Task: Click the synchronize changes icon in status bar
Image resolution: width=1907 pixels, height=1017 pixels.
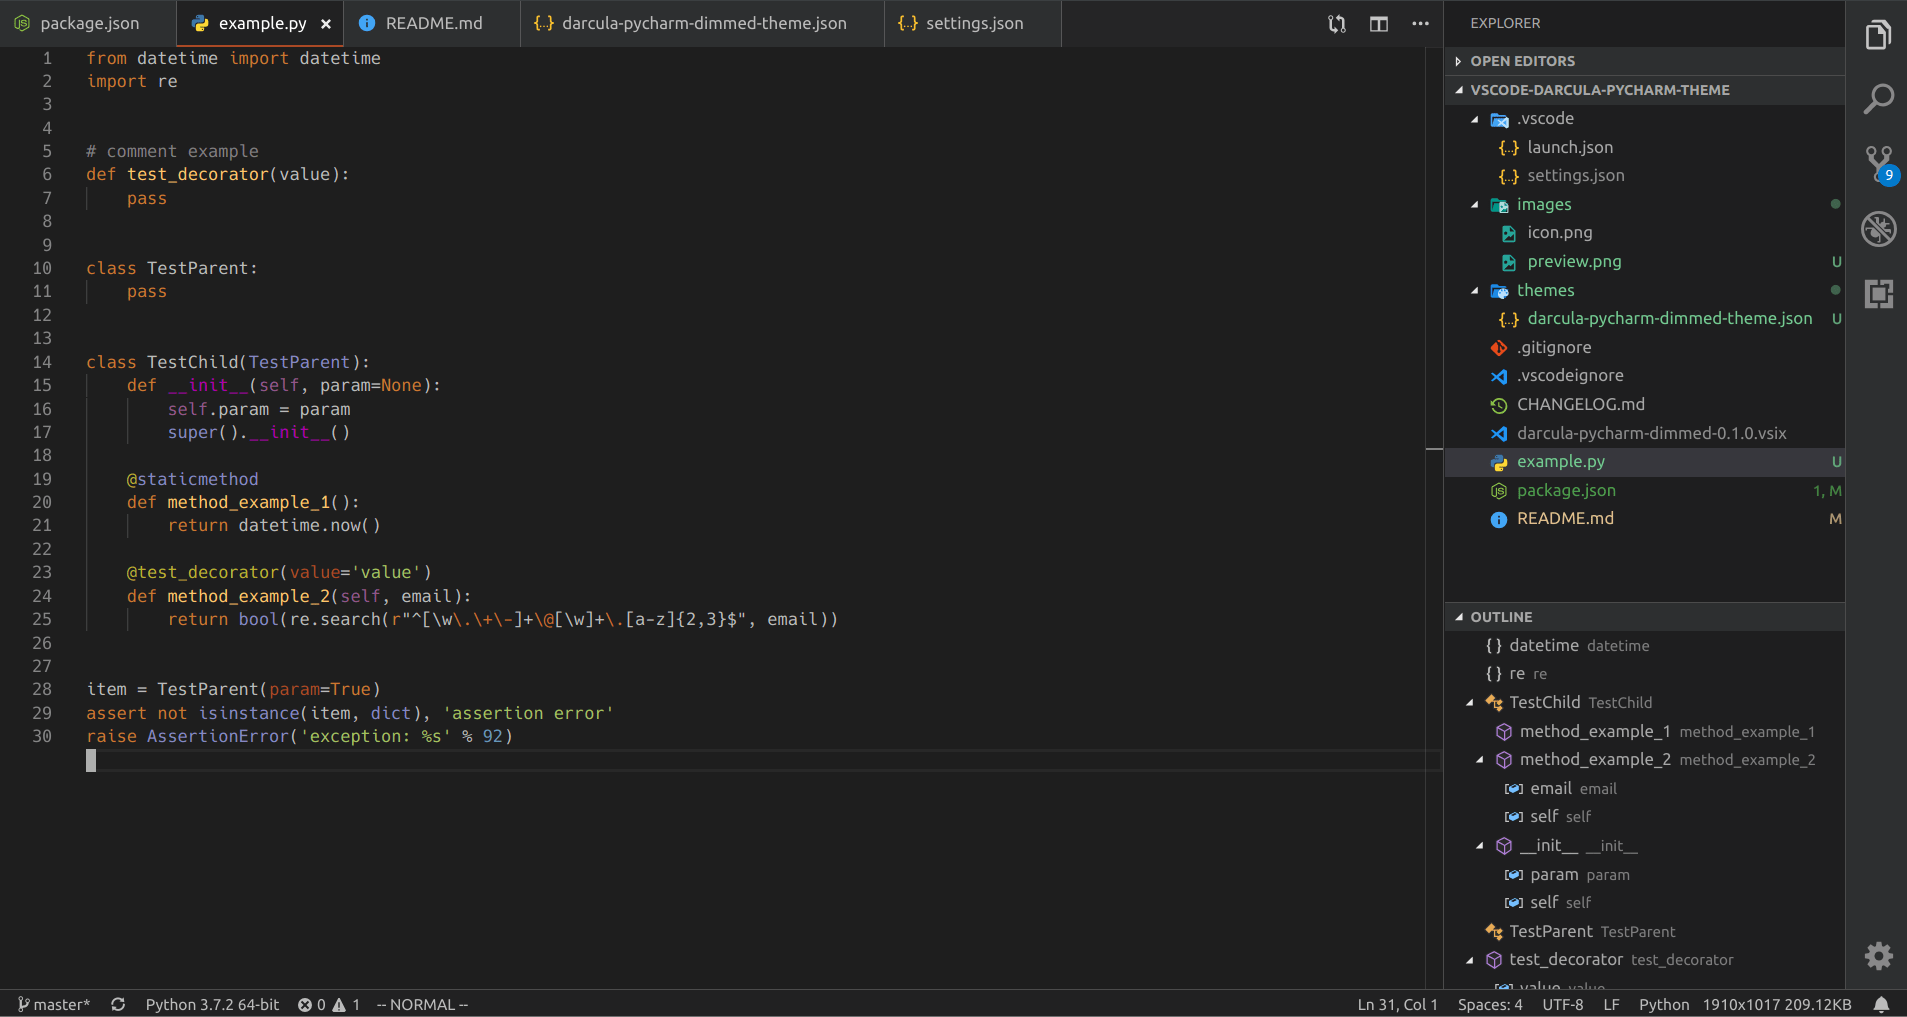Action: pyautogui.click(x=118, y=1004)
